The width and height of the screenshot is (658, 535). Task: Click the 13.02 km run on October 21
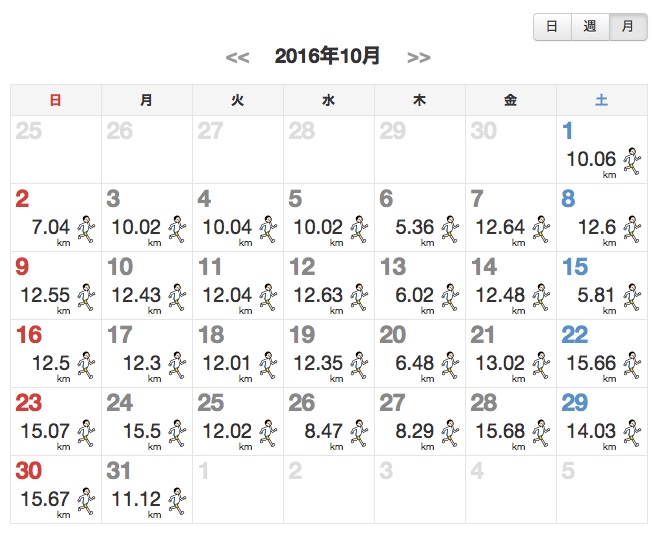click(499, 363)
